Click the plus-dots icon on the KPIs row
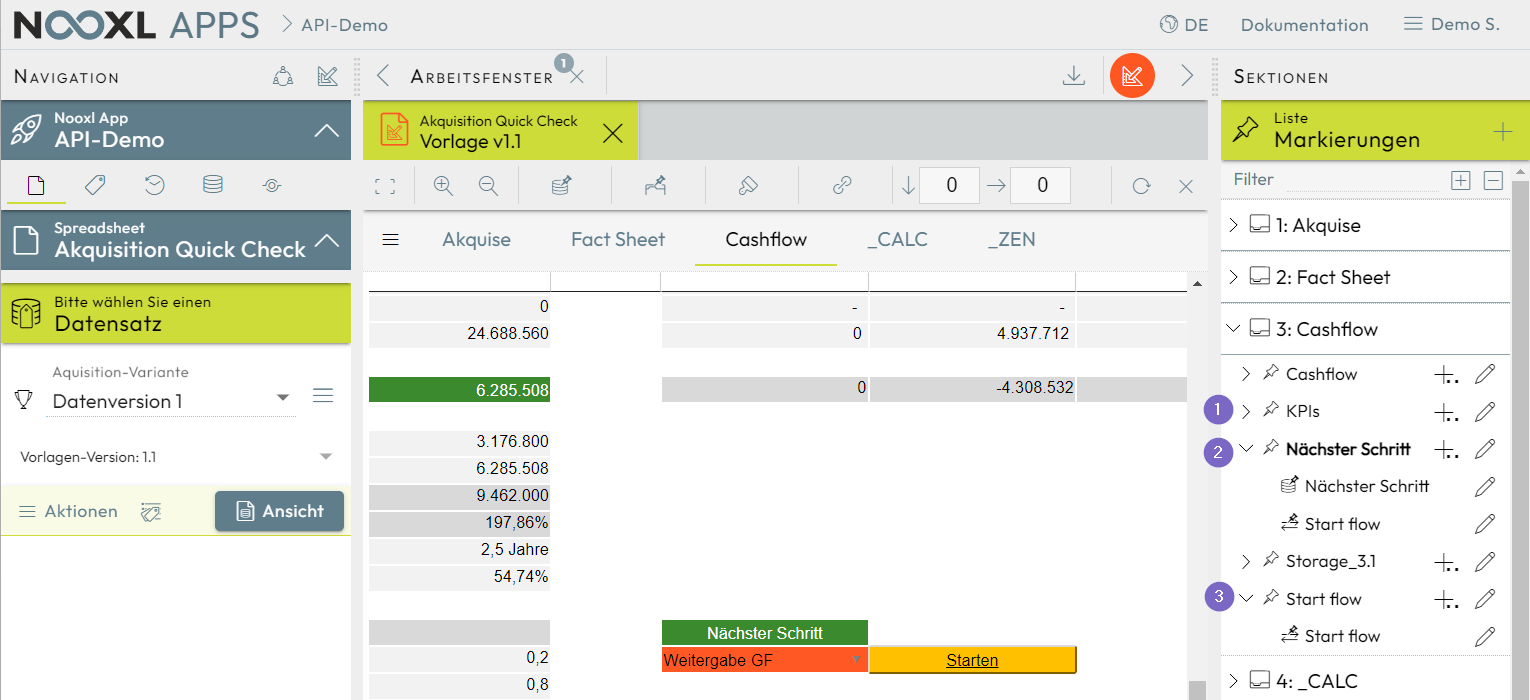Screen dimensions: 1530x700 click(x=1446, y=412)
